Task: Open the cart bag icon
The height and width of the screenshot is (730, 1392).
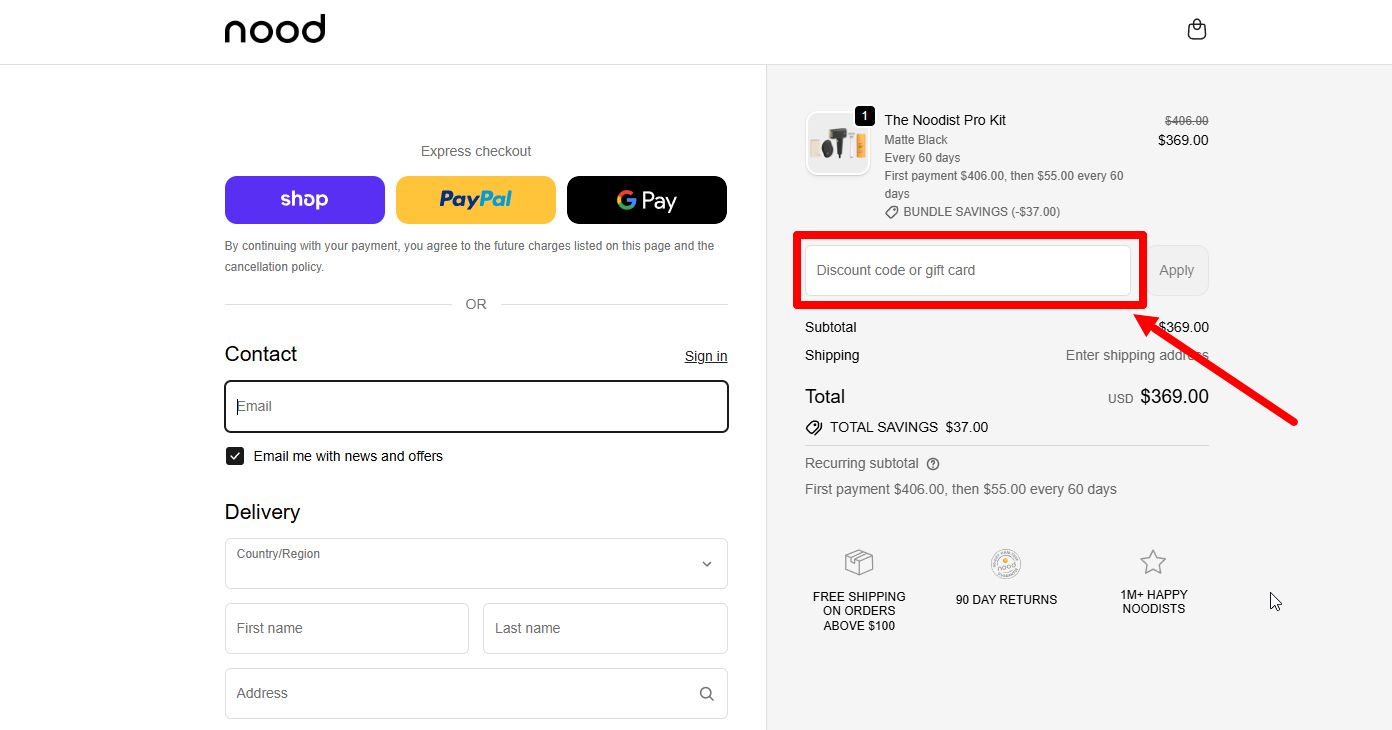Action: tap(1196, 29)
